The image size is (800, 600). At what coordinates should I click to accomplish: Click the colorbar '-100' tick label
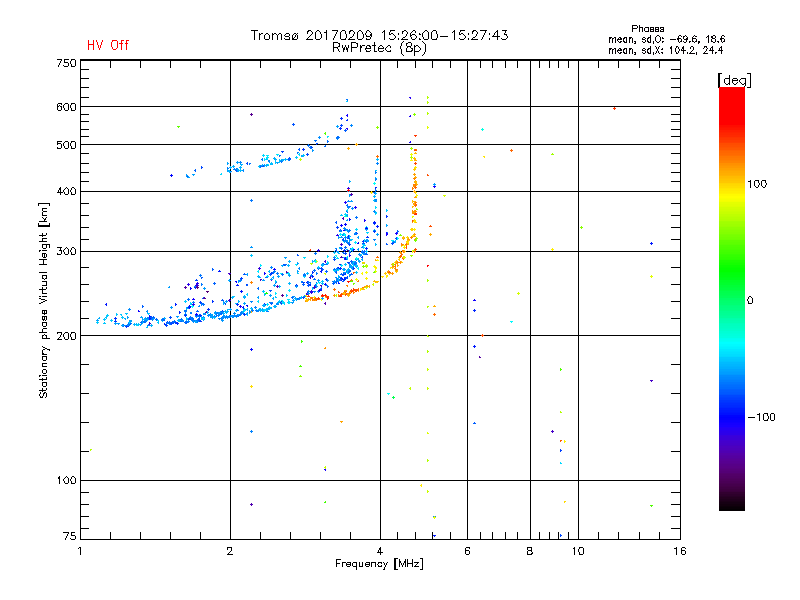click(x=761, y=417)
